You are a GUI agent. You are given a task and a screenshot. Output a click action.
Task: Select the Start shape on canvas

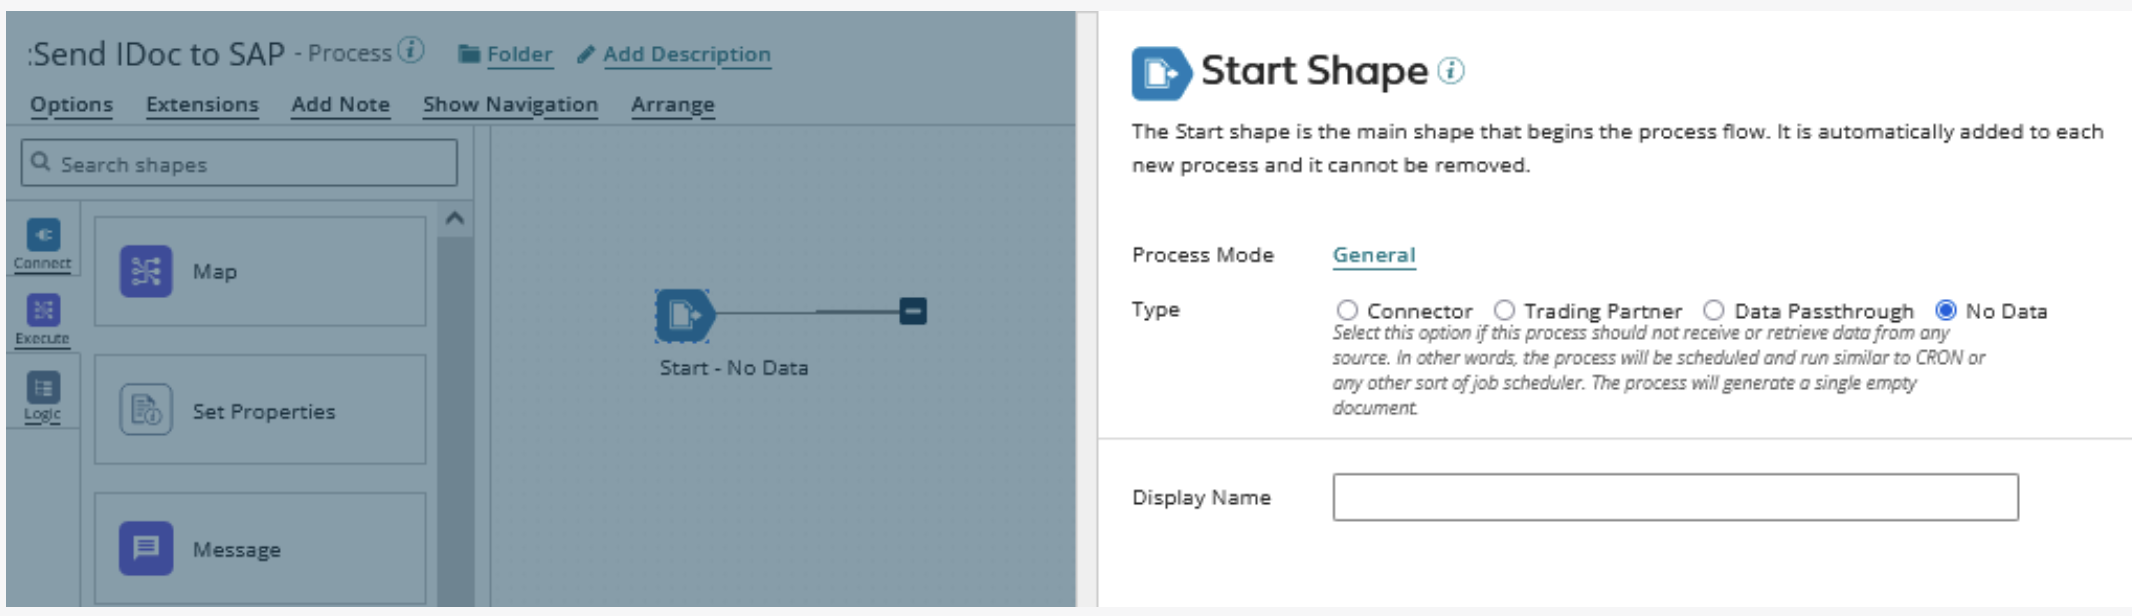tap(685, 315)
